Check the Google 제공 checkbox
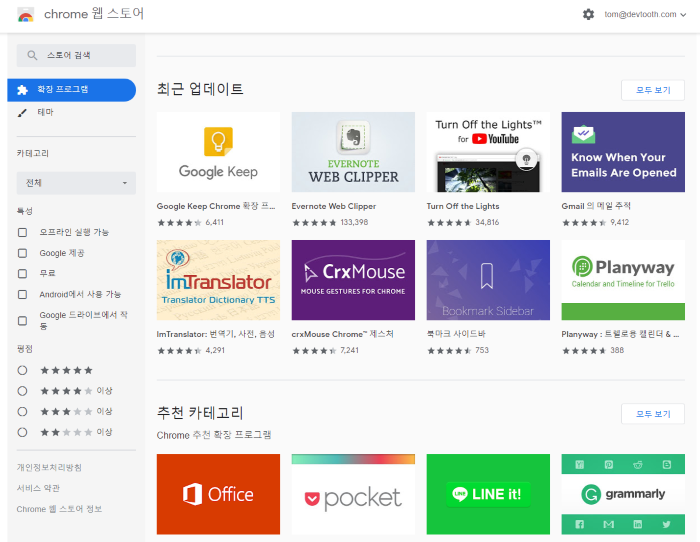This screenshot has height=542, width=700. pyautogui.click(x=22, y=253)
